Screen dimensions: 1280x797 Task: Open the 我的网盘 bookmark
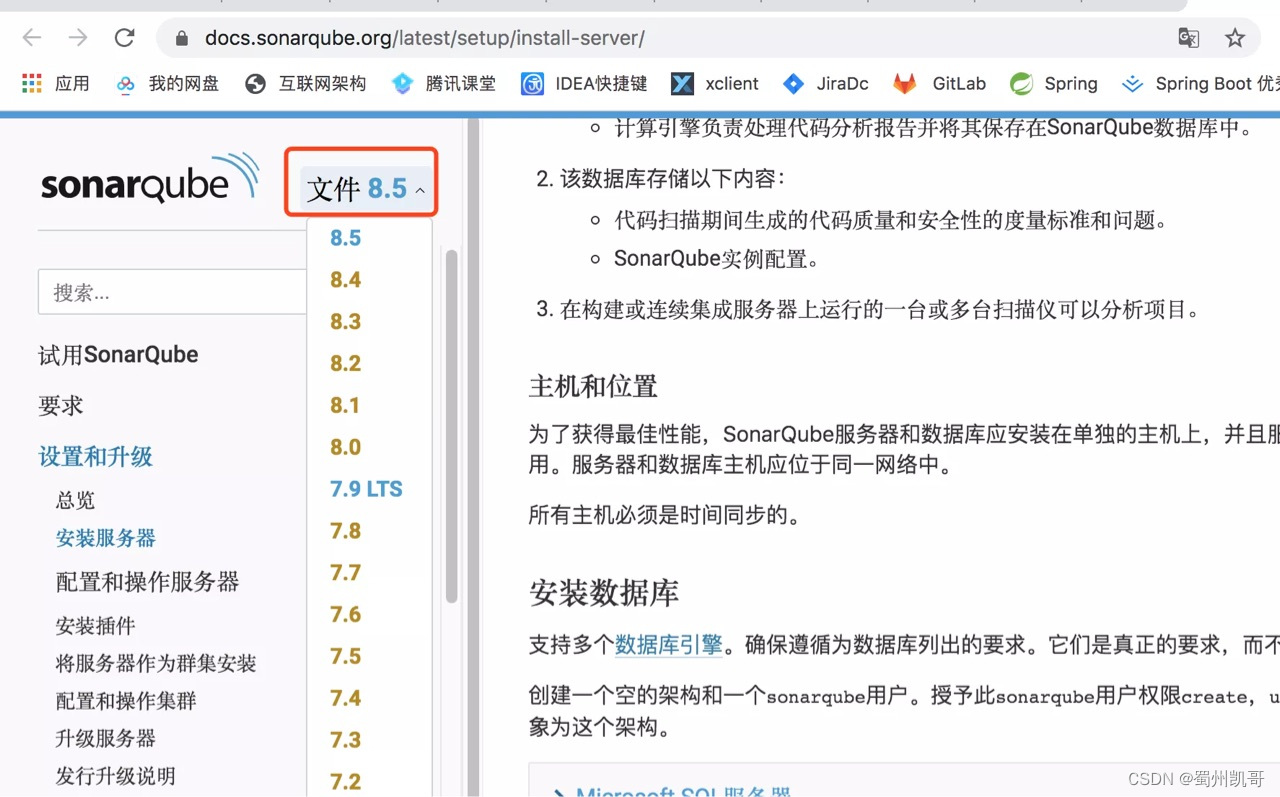tap(167, 84)
